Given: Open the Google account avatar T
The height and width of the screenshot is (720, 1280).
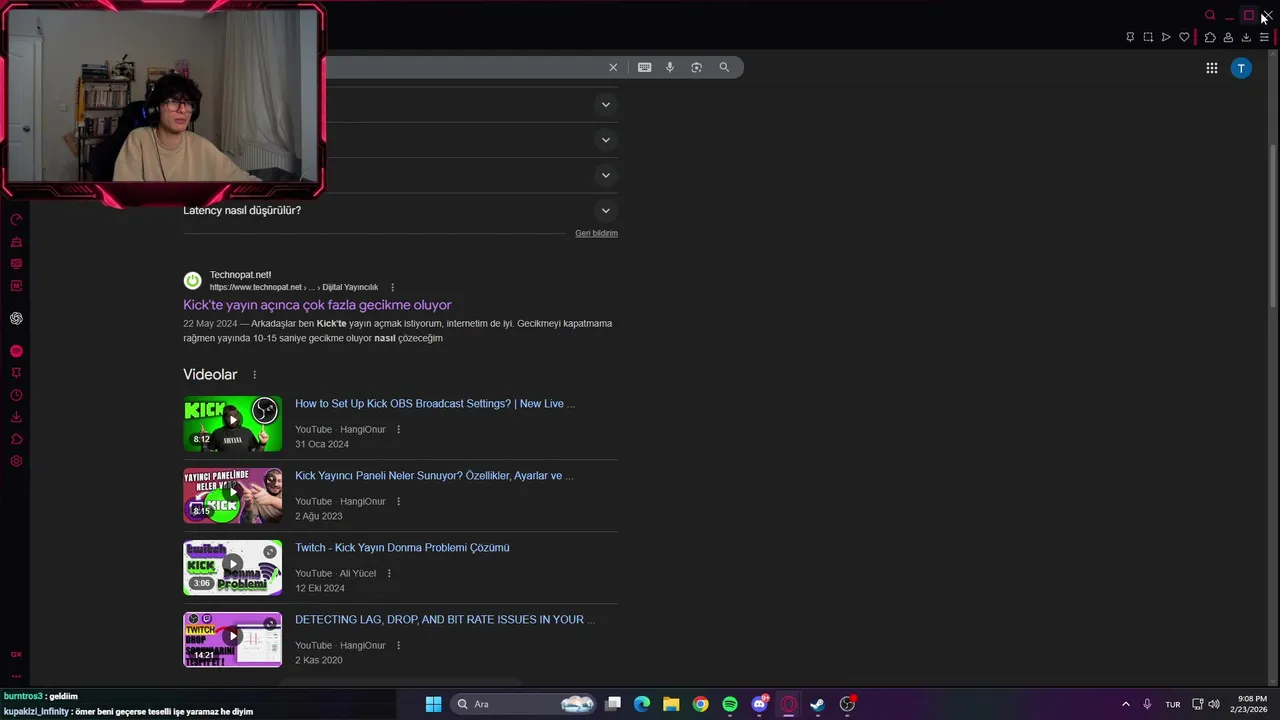Looking at the screenshot, I should (1241, 68).
